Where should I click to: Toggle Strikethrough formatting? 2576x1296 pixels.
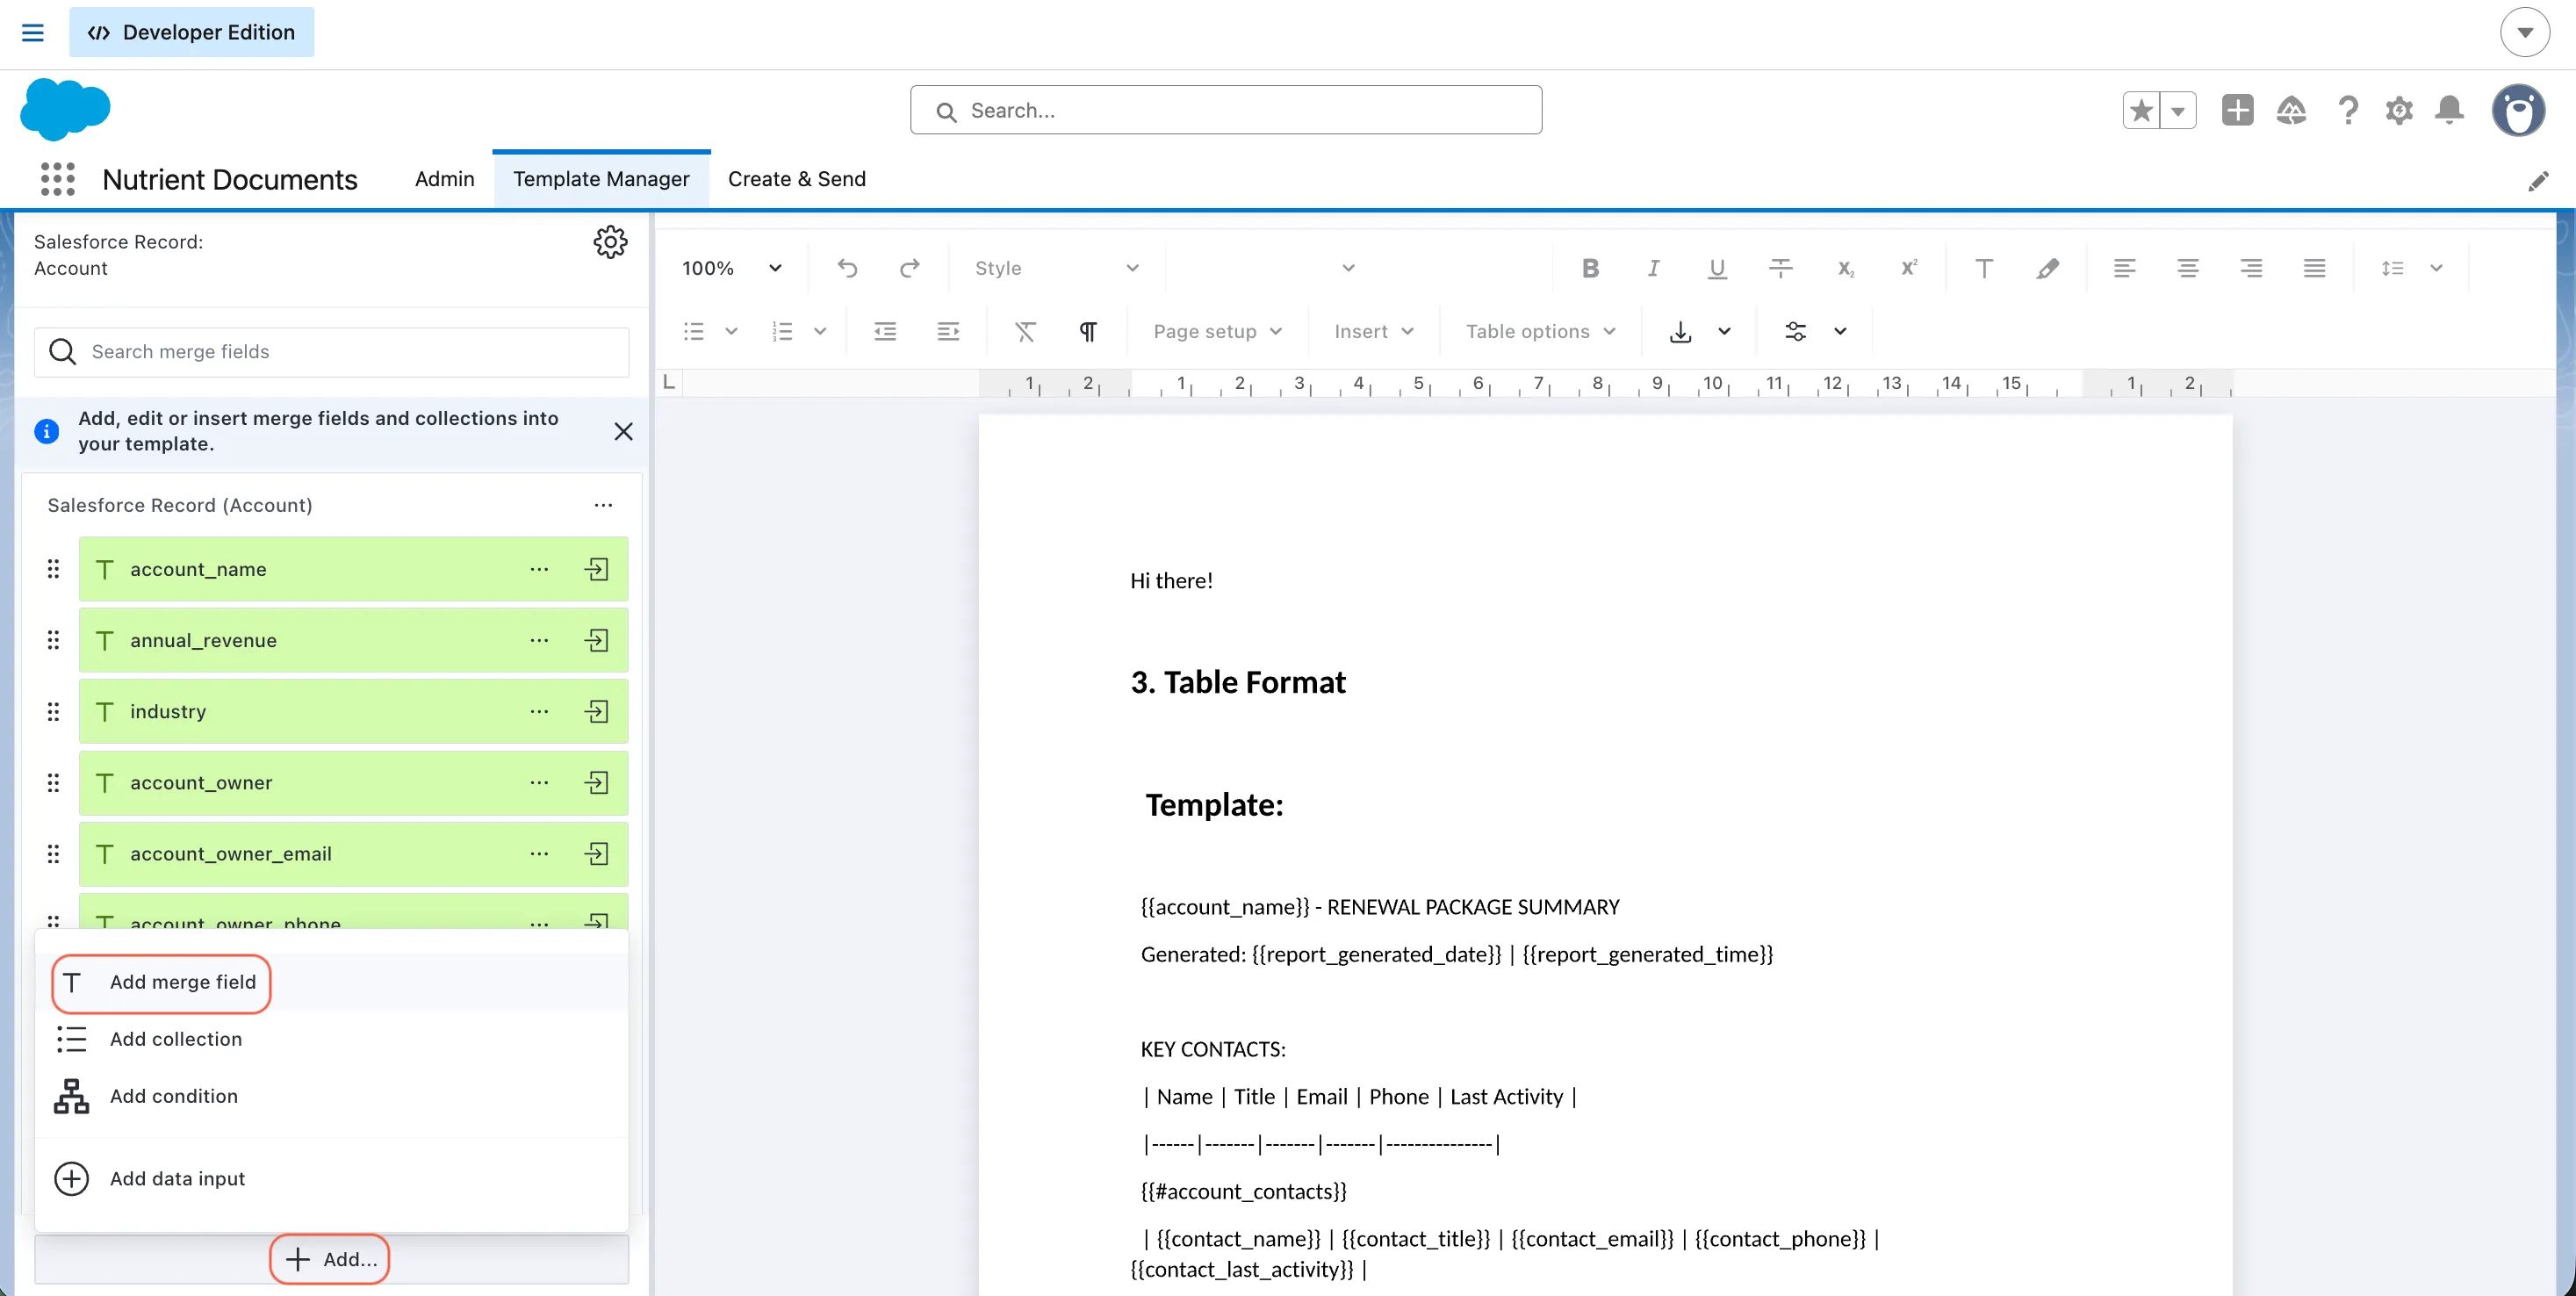[1781, 268]
